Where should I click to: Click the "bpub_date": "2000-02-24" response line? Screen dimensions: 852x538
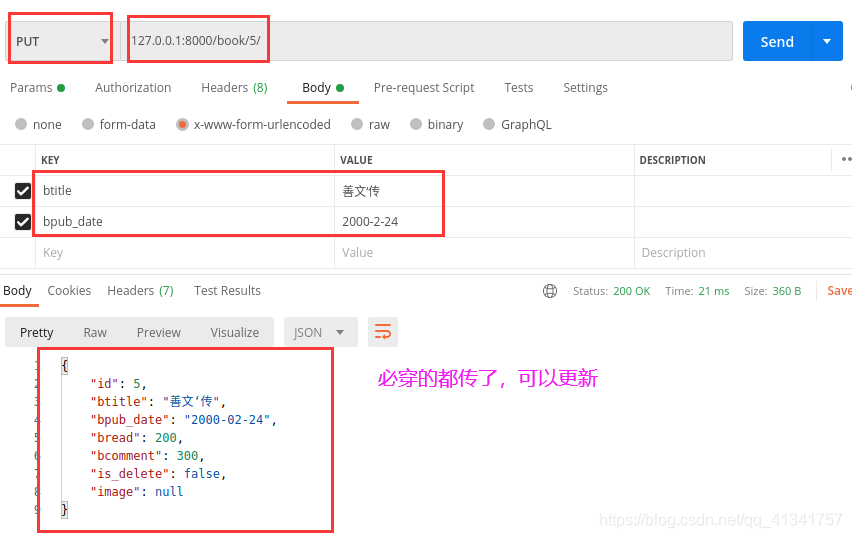coord(184,420)
